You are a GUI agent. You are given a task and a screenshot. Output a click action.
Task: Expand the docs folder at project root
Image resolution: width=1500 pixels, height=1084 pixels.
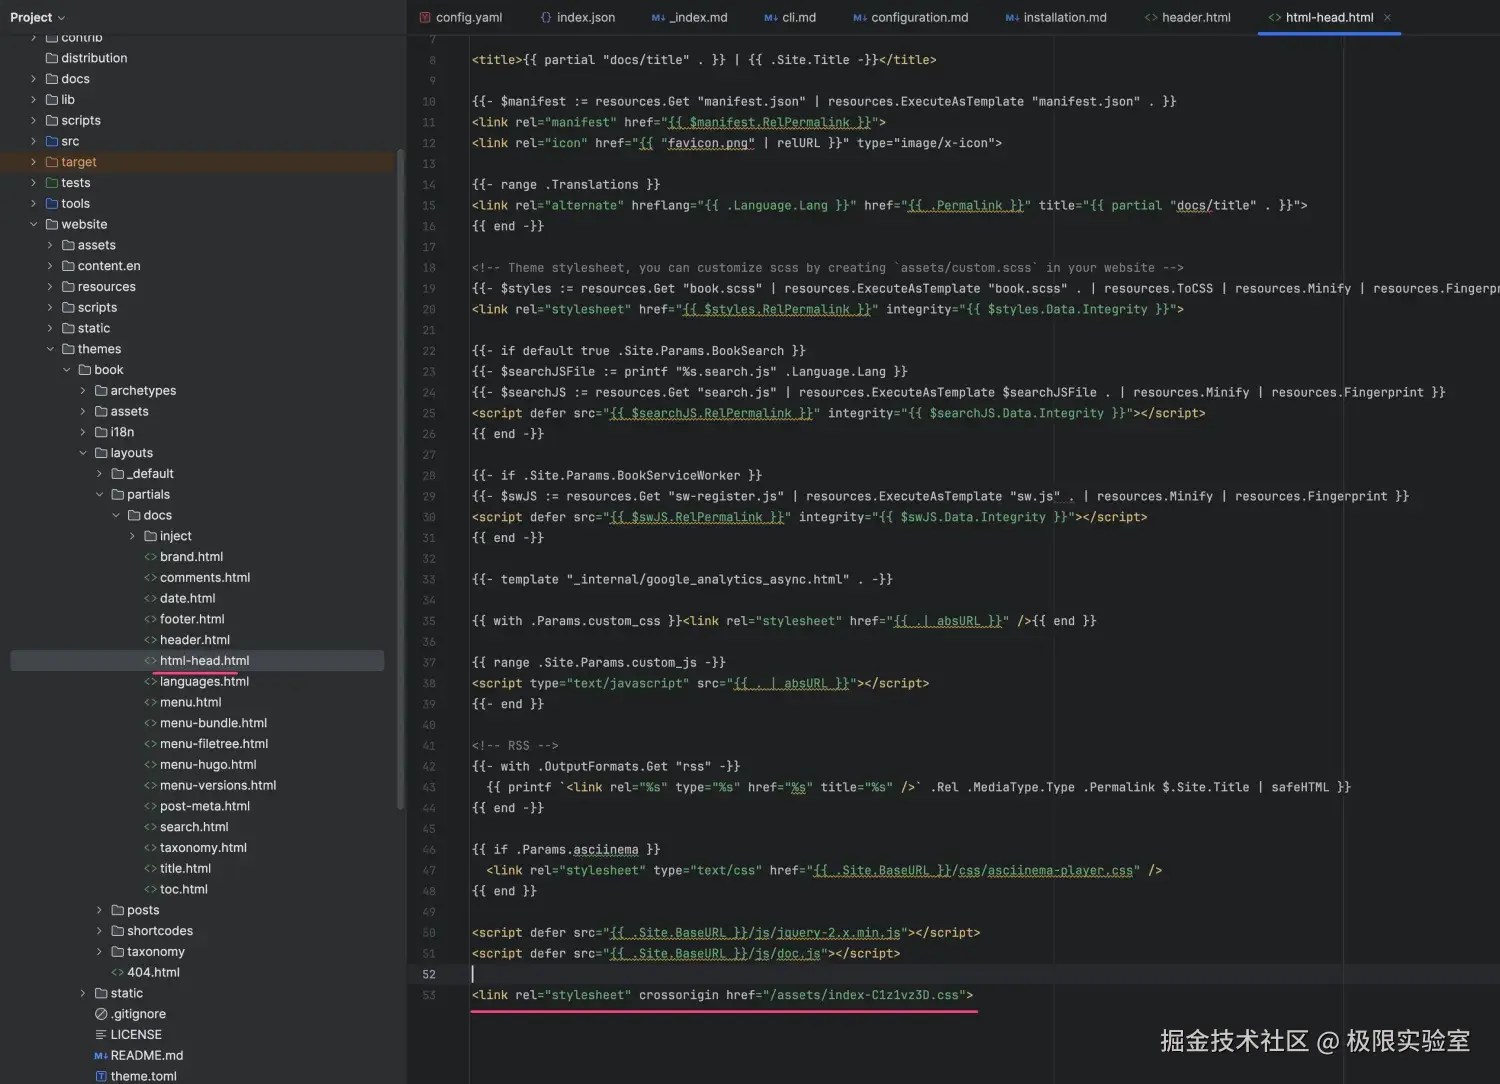[x=33, y=79]
